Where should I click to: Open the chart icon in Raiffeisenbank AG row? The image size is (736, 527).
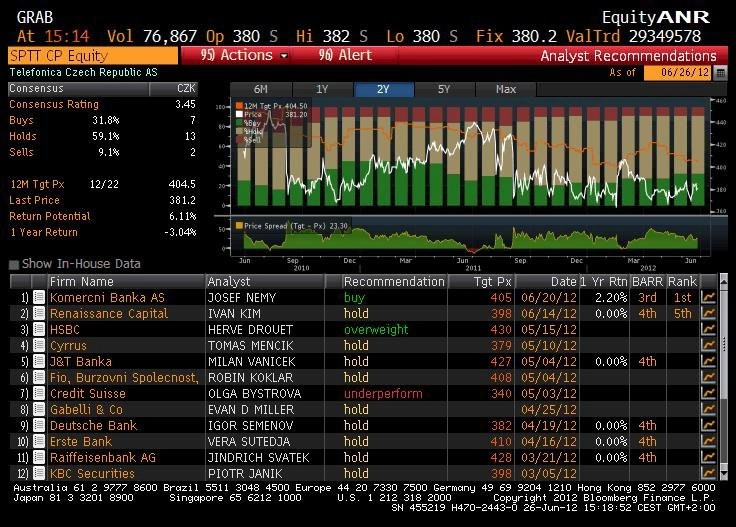[x=708, y=457]
